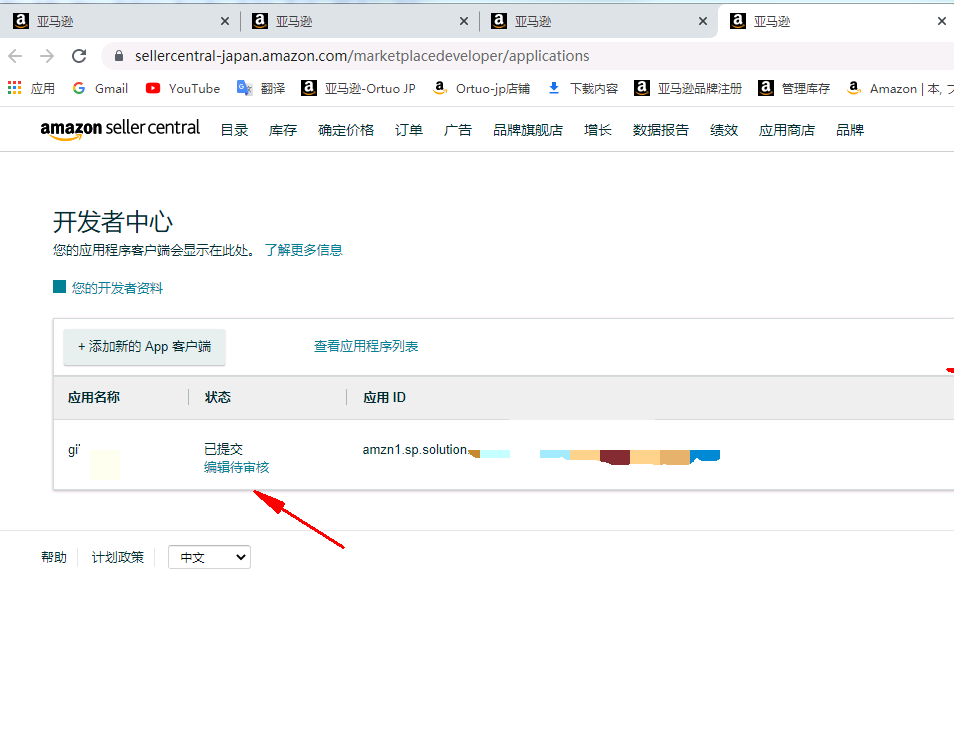Click the browser back navigation arrow
The width and height of the screenshot is (954, 742).
coord(15,56)
